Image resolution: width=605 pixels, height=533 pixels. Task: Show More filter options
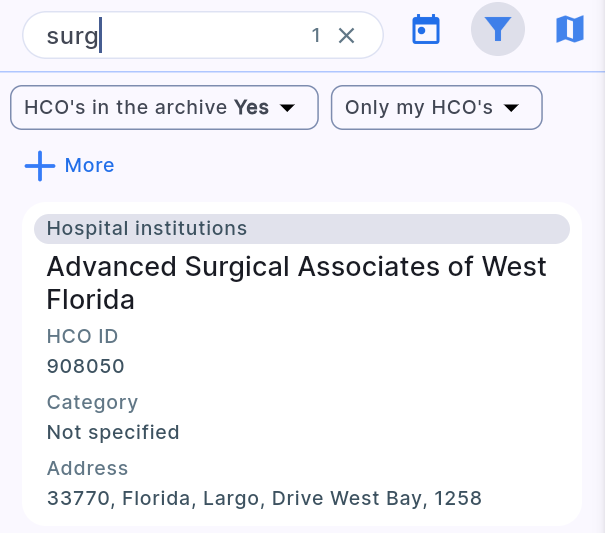(89, 166)
